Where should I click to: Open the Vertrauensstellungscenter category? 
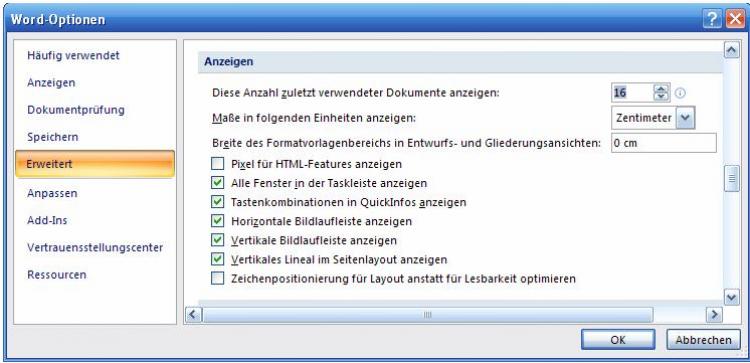[x=95, y=247]
